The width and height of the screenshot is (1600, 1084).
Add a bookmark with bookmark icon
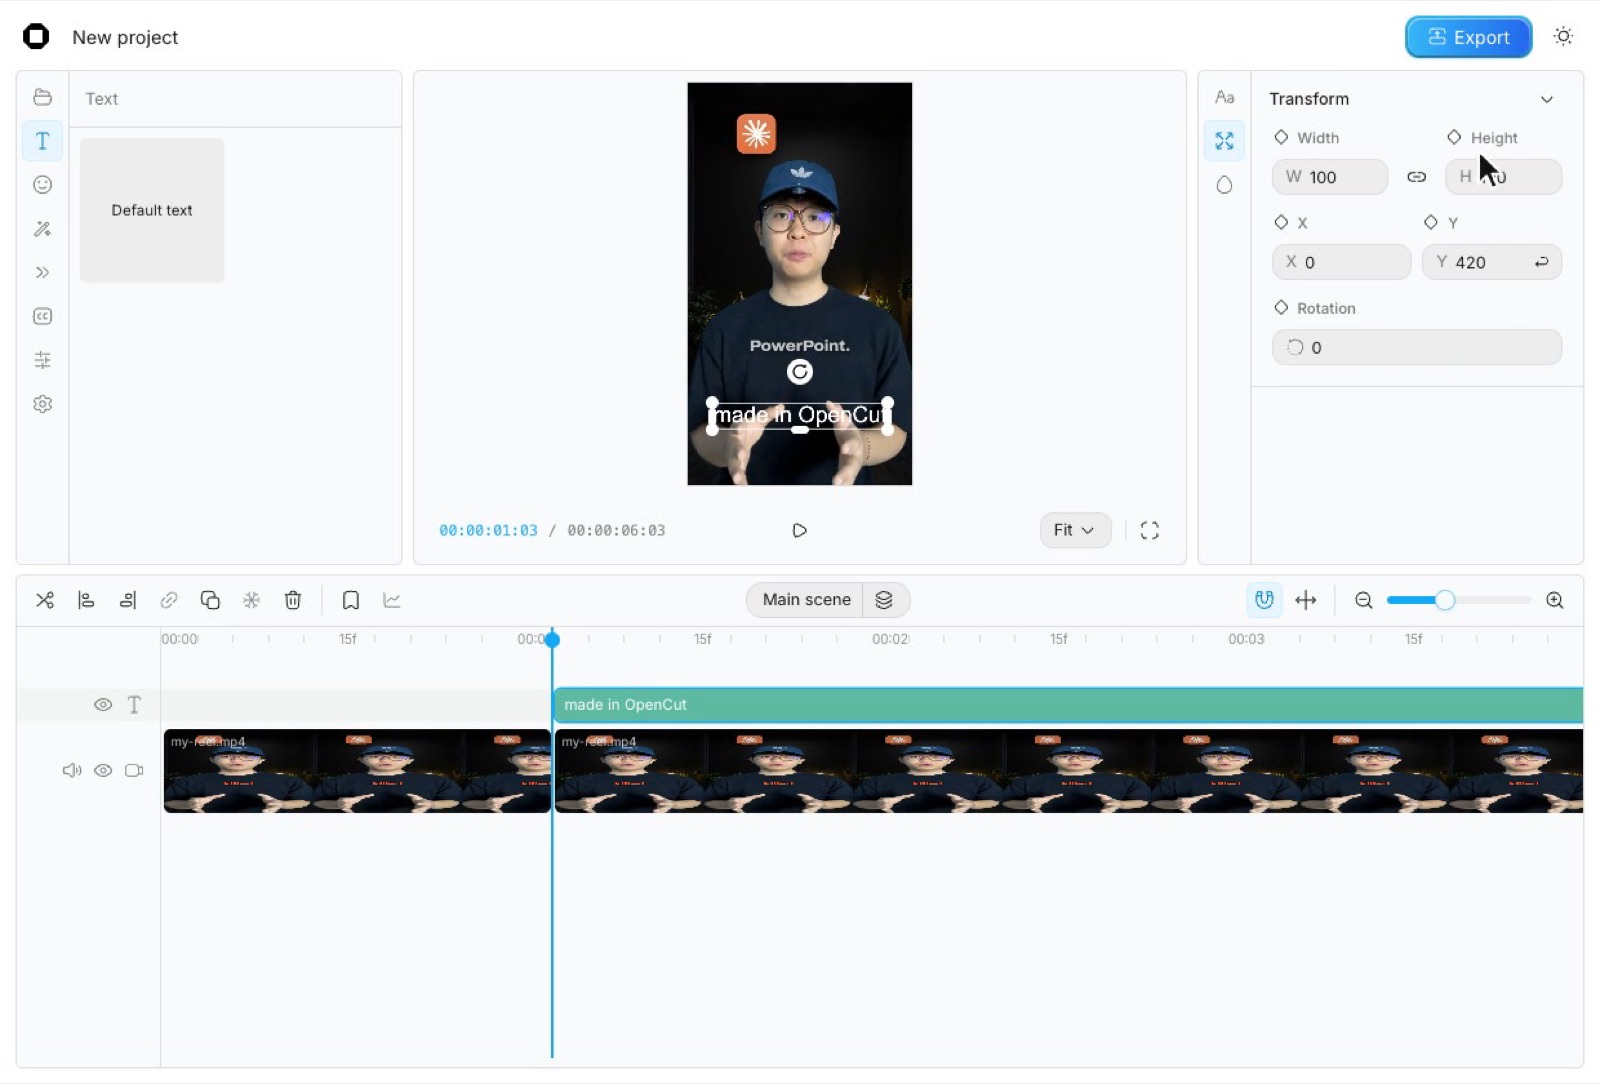coord(351,600)
